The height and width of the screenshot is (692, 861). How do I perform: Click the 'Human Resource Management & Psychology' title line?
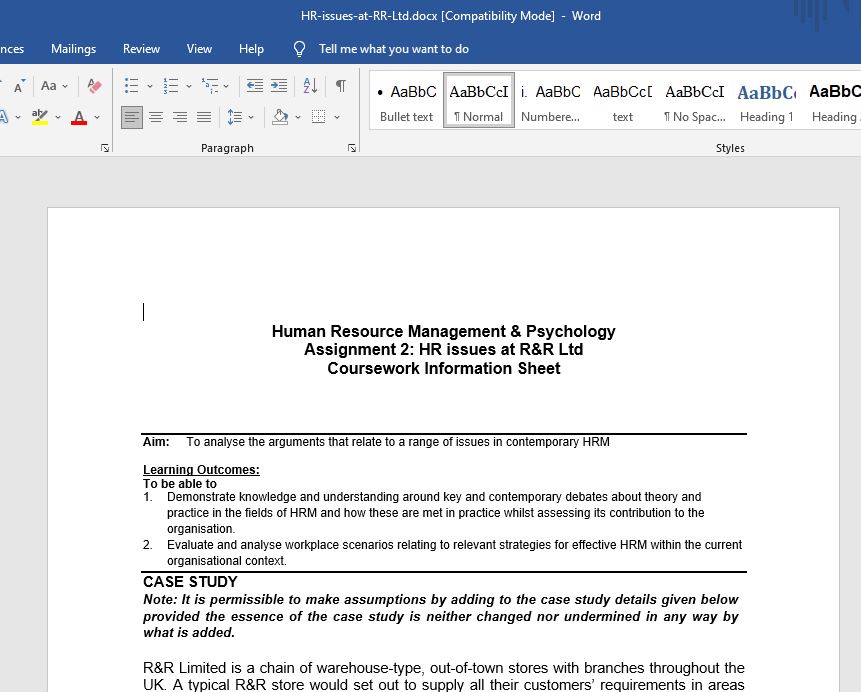click(444, 331)
